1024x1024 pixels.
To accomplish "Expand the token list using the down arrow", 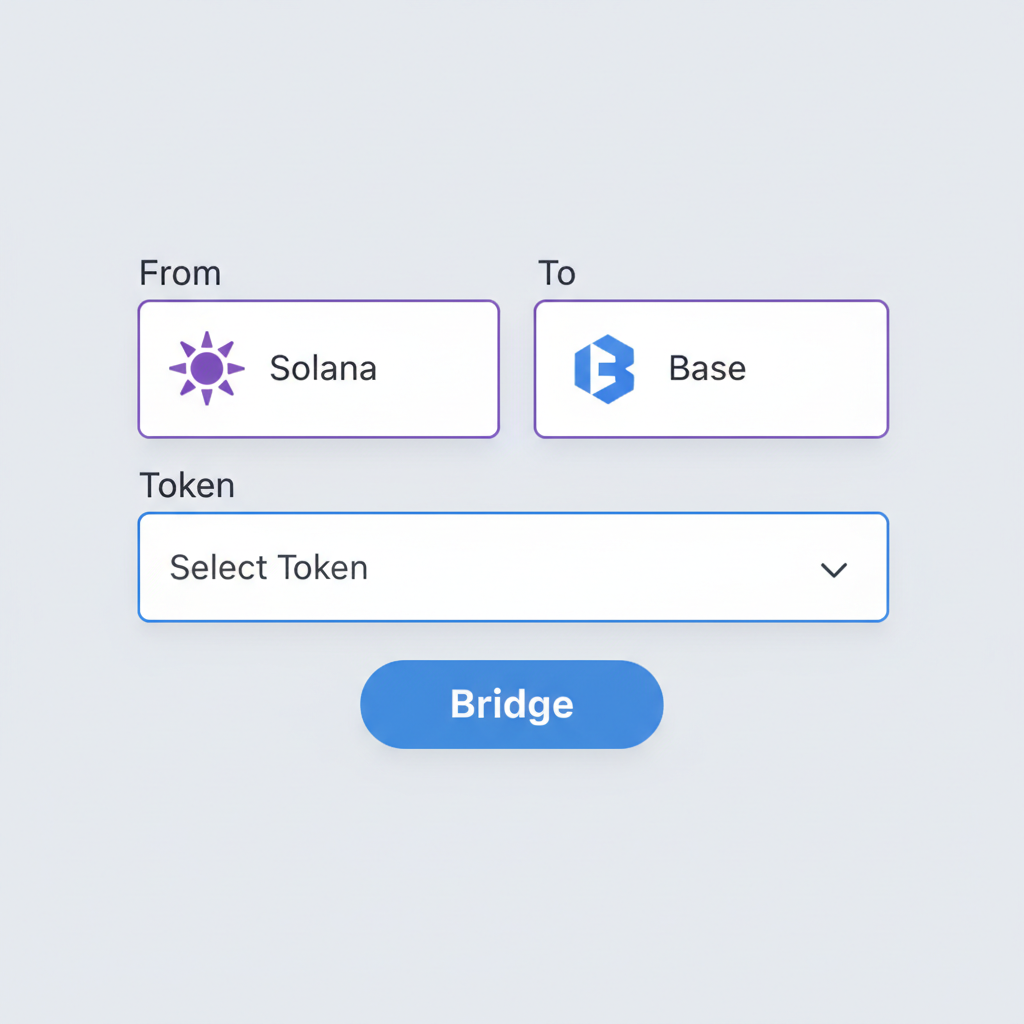I will click(834, 569).
